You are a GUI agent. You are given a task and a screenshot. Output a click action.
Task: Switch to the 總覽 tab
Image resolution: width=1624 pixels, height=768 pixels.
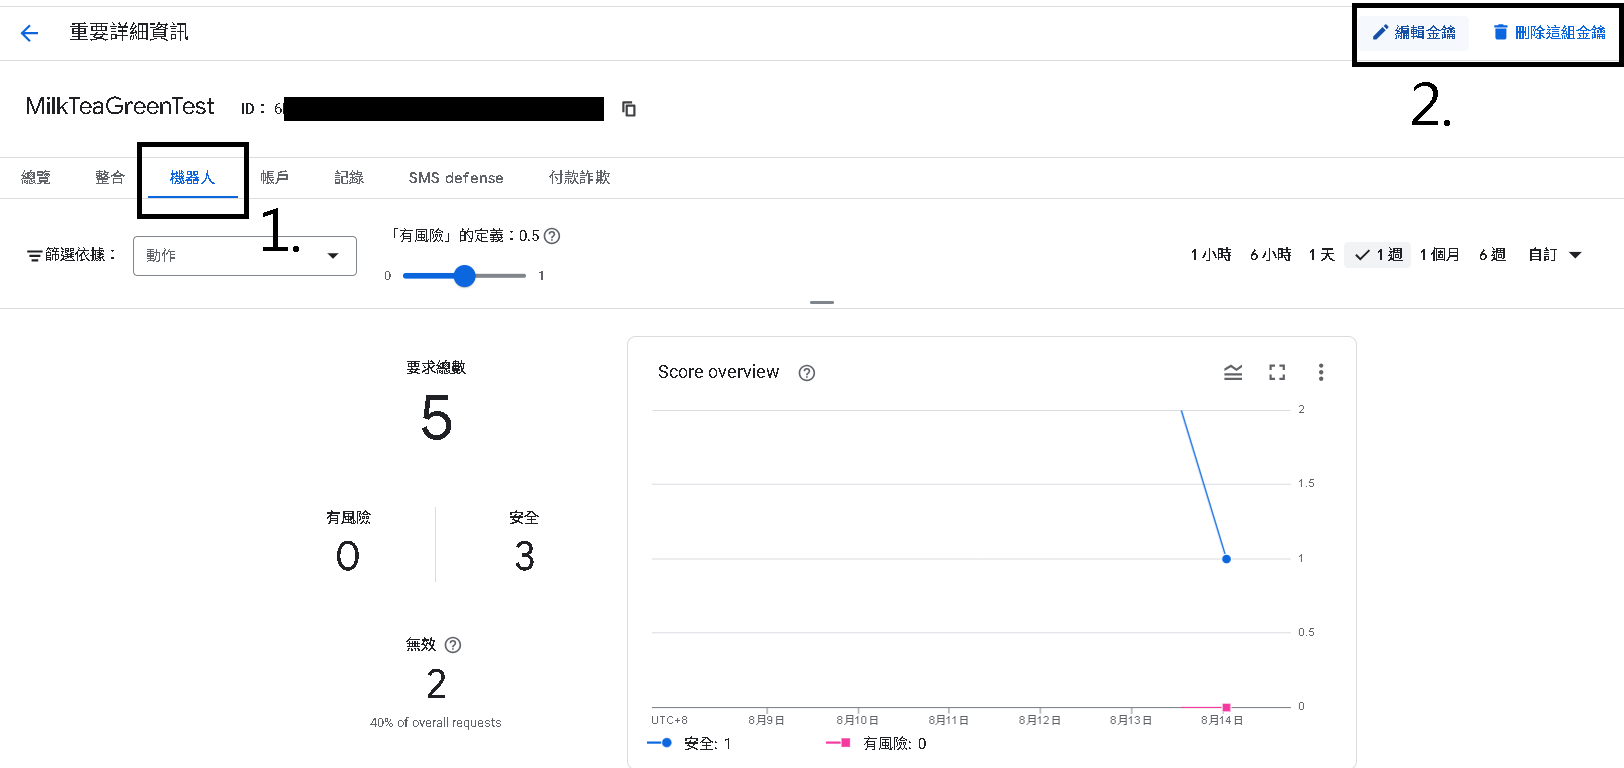36,177
